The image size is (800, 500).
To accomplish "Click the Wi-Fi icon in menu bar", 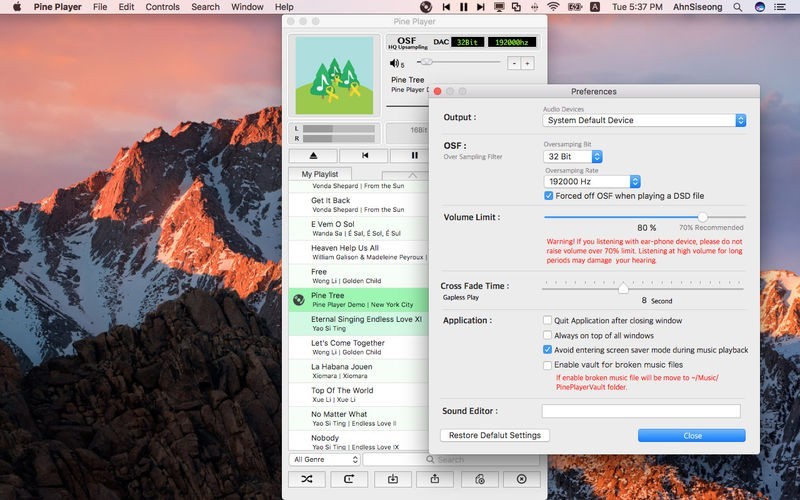I will [552, 7].
